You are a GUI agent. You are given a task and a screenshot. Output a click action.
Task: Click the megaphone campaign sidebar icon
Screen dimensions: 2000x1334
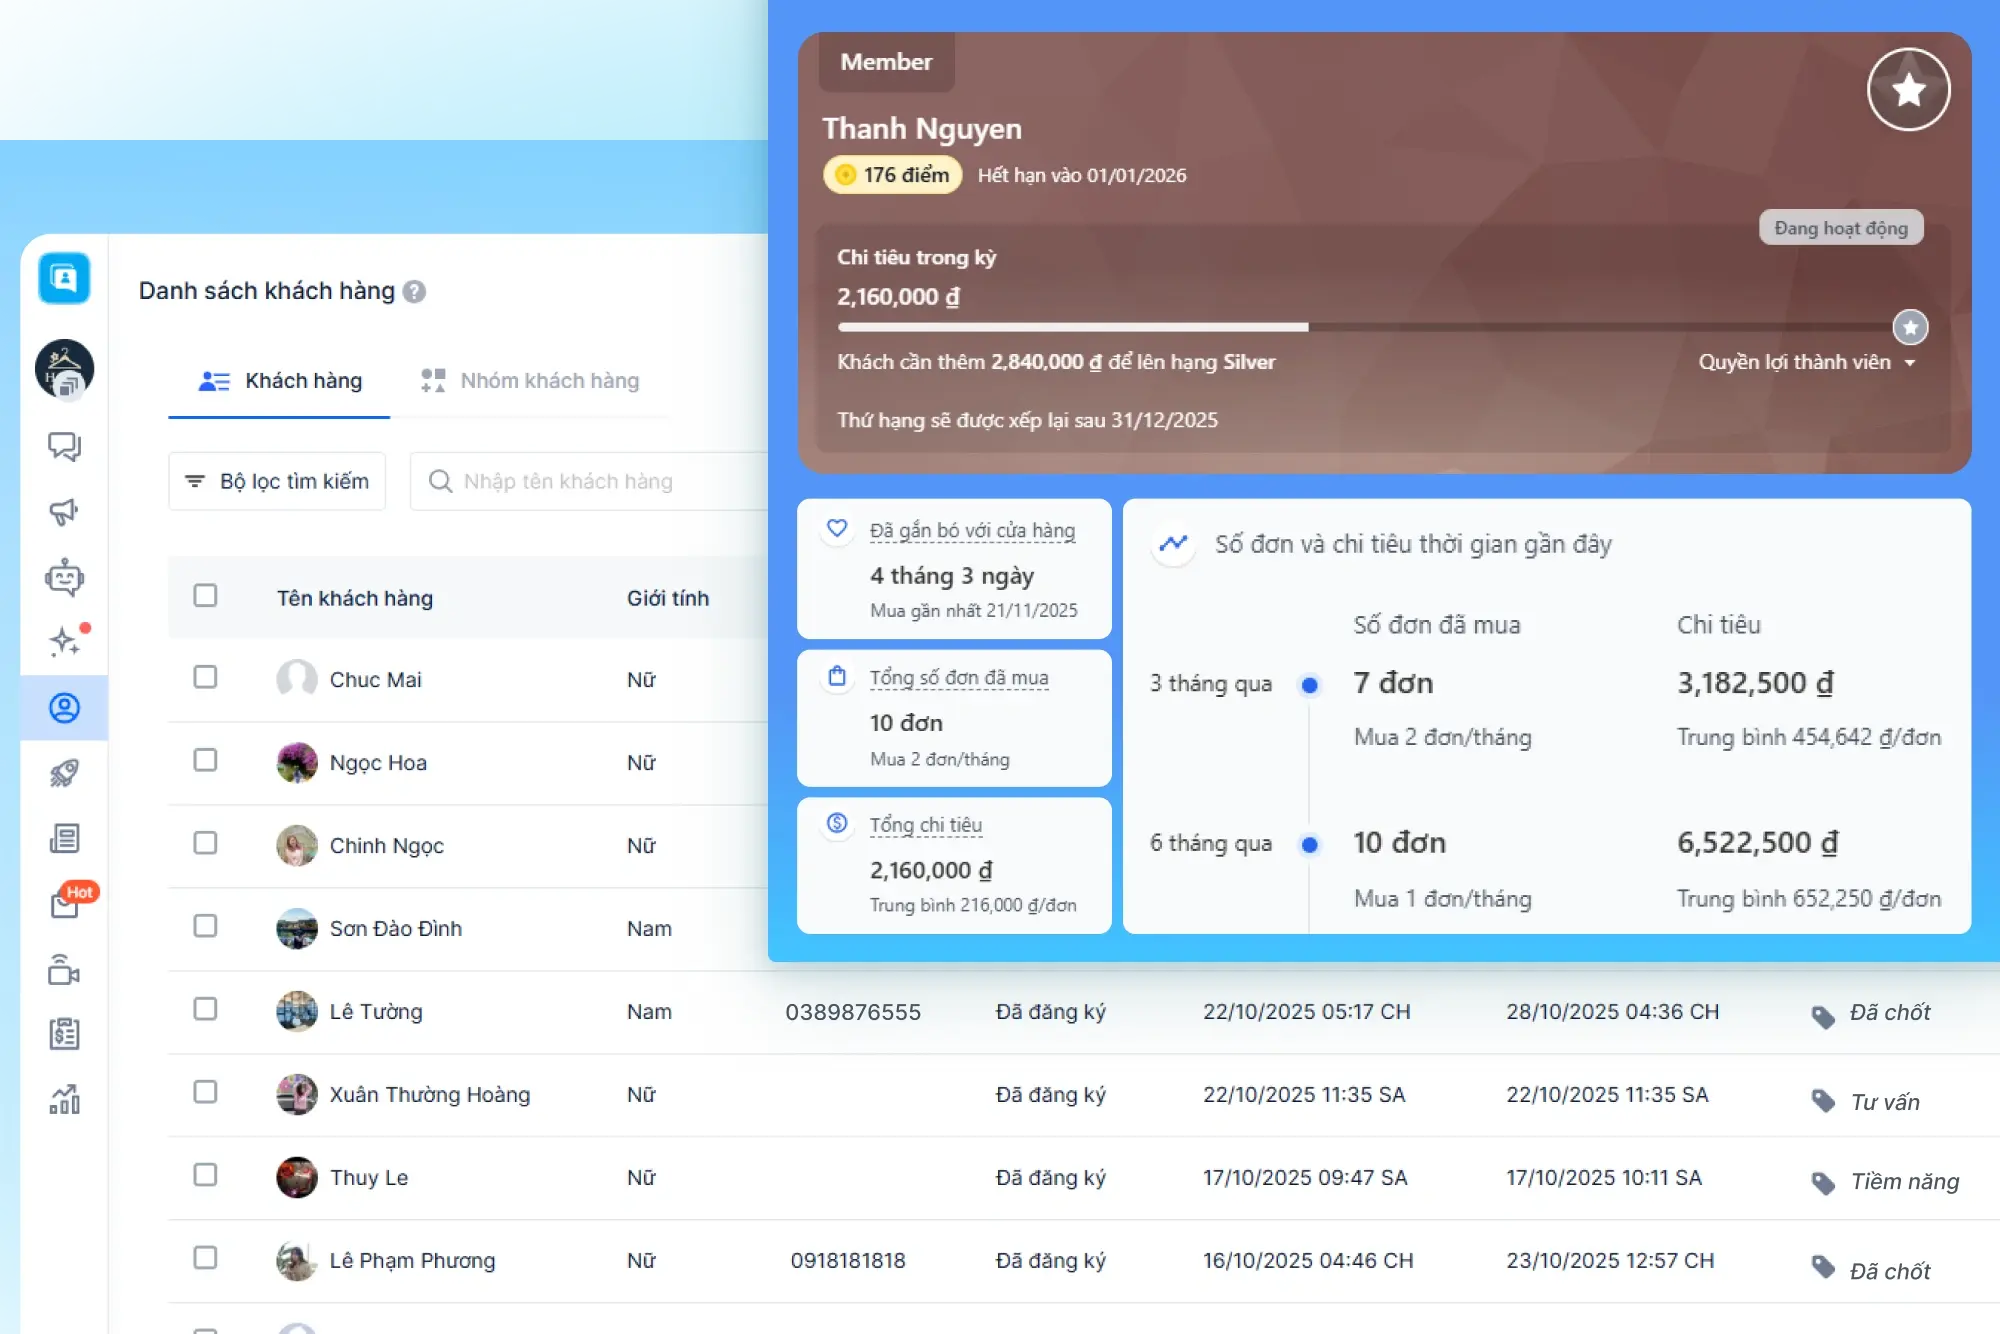coord(64,512)
